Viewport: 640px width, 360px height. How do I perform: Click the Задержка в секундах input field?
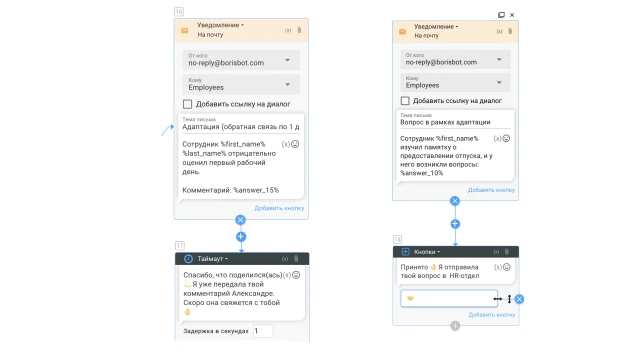263,331
